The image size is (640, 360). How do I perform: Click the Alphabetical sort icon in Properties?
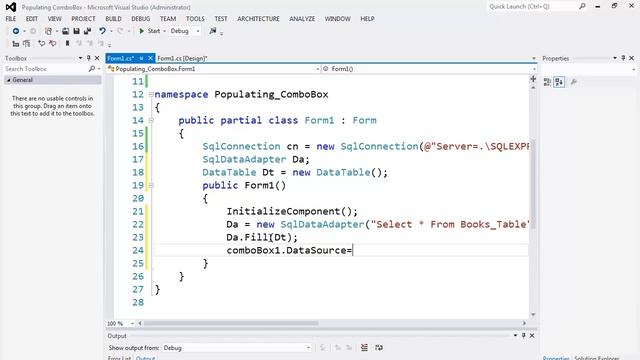tap(559, 82)
